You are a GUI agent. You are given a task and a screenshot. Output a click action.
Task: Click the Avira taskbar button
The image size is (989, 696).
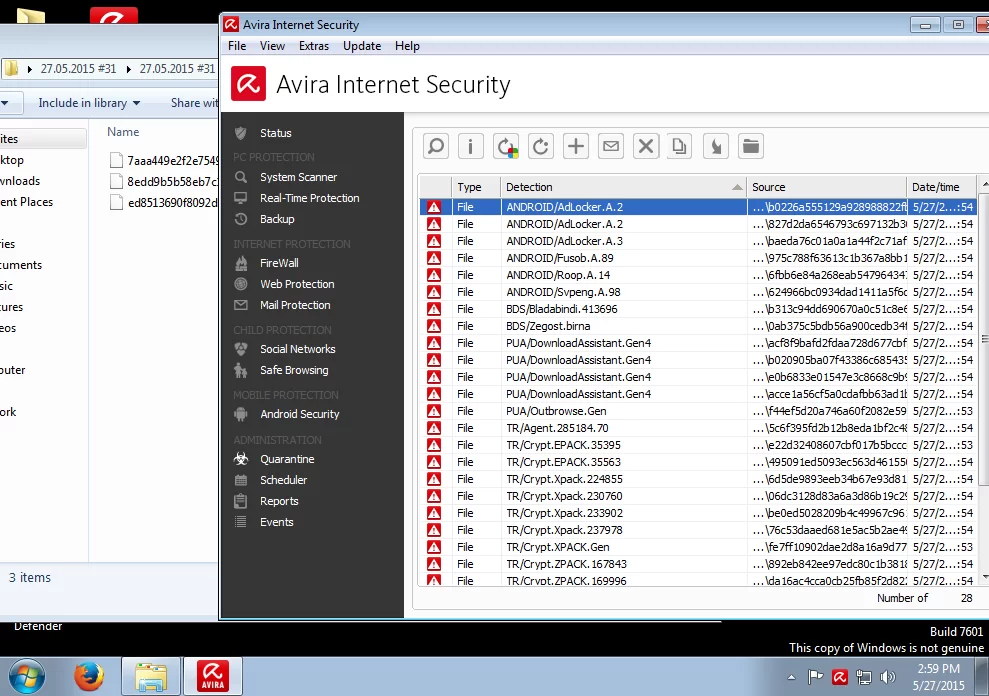[x=213, y=676]
